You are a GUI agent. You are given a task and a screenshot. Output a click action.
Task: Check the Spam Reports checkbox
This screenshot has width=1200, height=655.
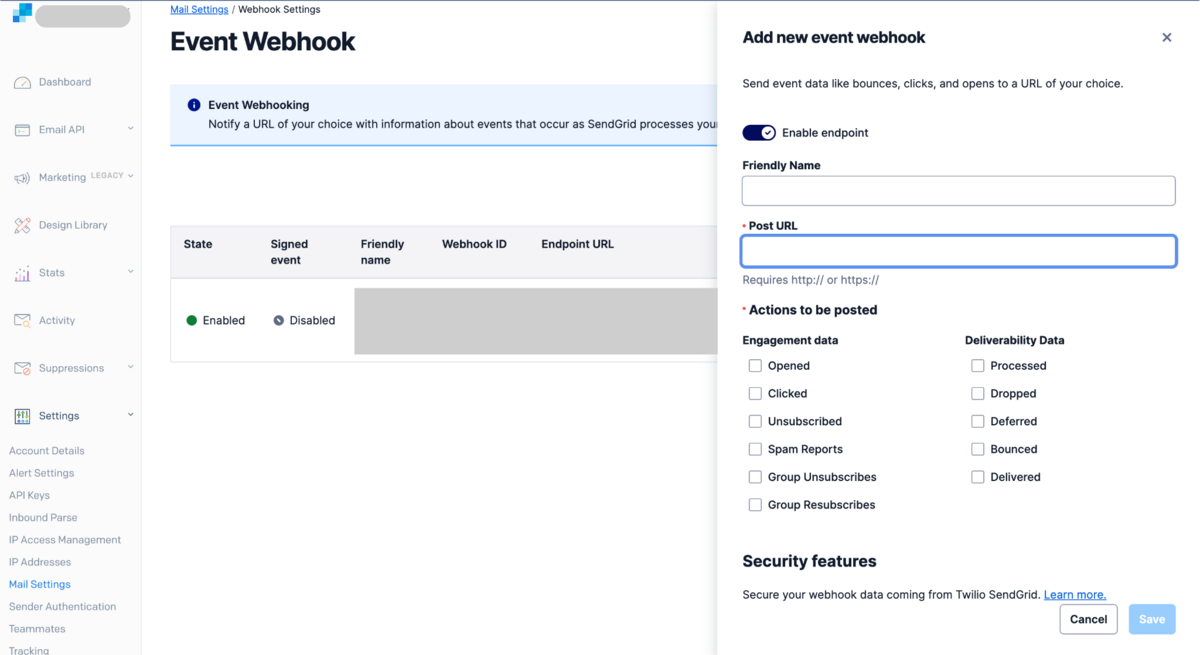(755, 449)
